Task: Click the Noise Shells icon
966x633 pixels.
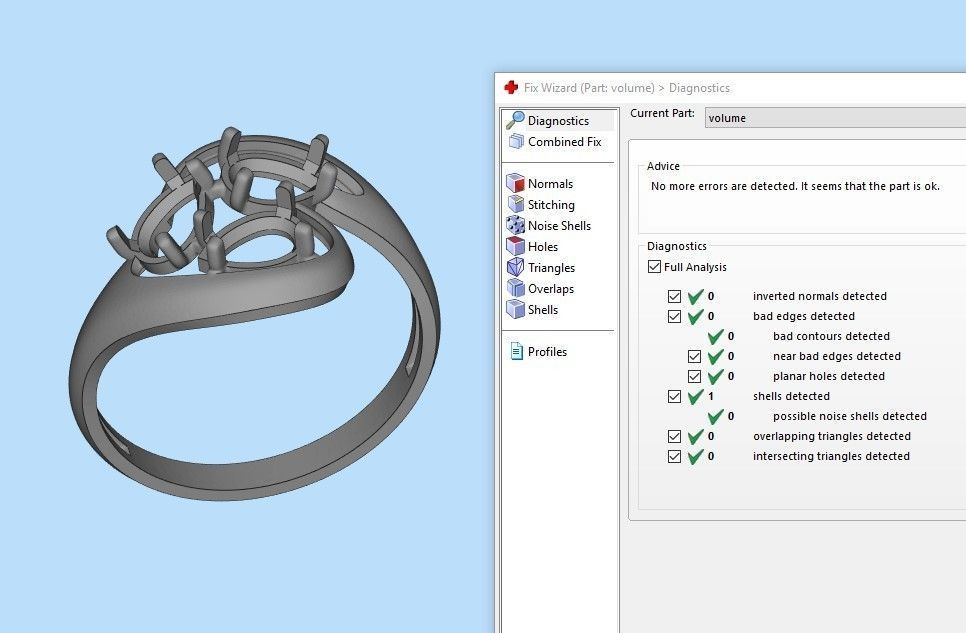Action: pyautogui.click(x=515, y=225)
